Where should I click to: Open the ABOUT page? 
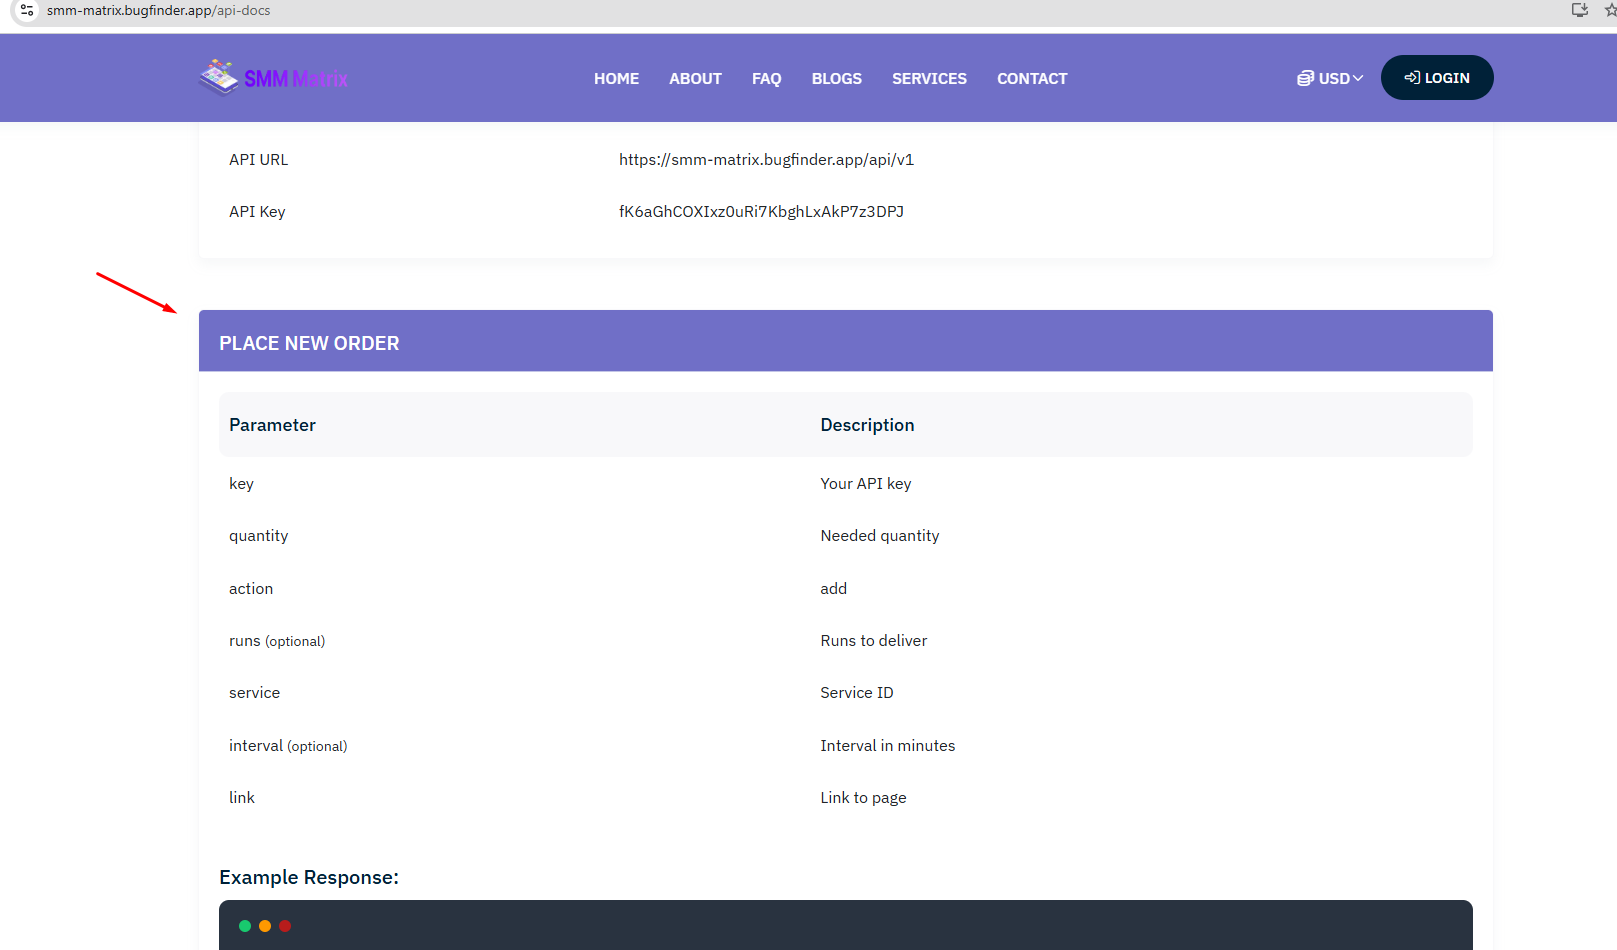point(695,78)
